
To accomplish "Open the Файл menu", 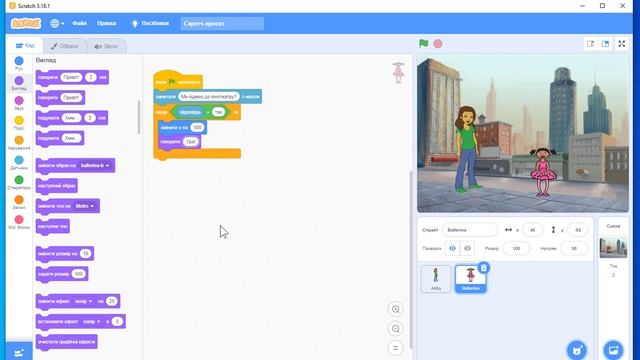I will (80, 23).
